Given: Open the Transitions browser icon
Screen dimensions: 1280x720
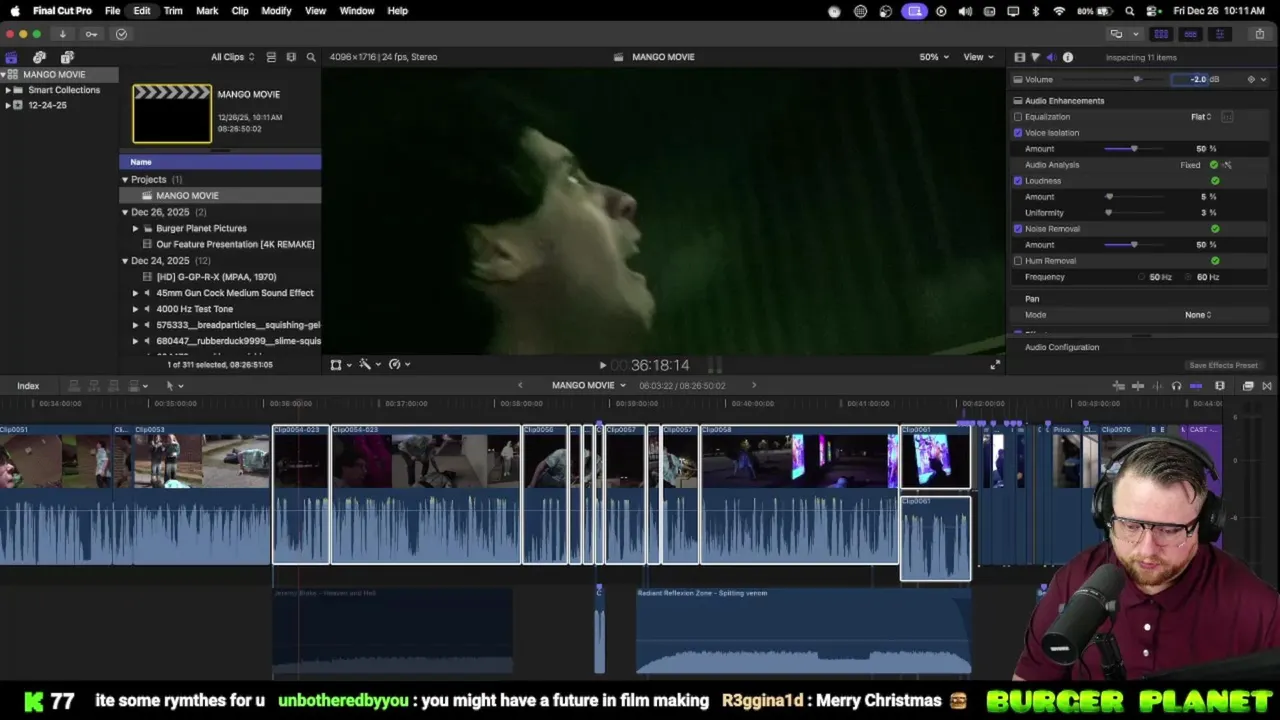Looking at the screenshot, I should pyautogui.click(x=1267, y=386).
